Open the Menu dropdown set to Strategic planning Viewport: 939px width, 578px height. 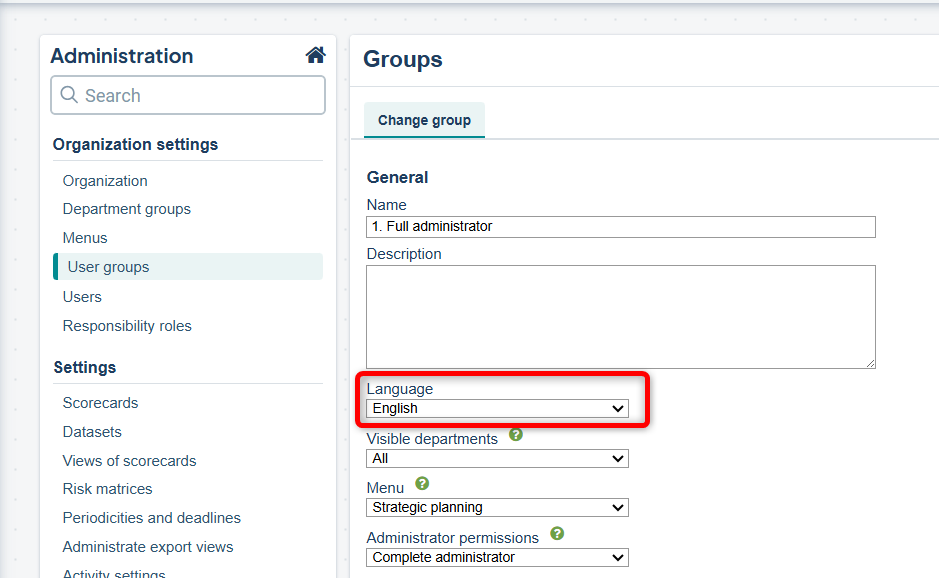pyautogui.click(x=497, y=507)
